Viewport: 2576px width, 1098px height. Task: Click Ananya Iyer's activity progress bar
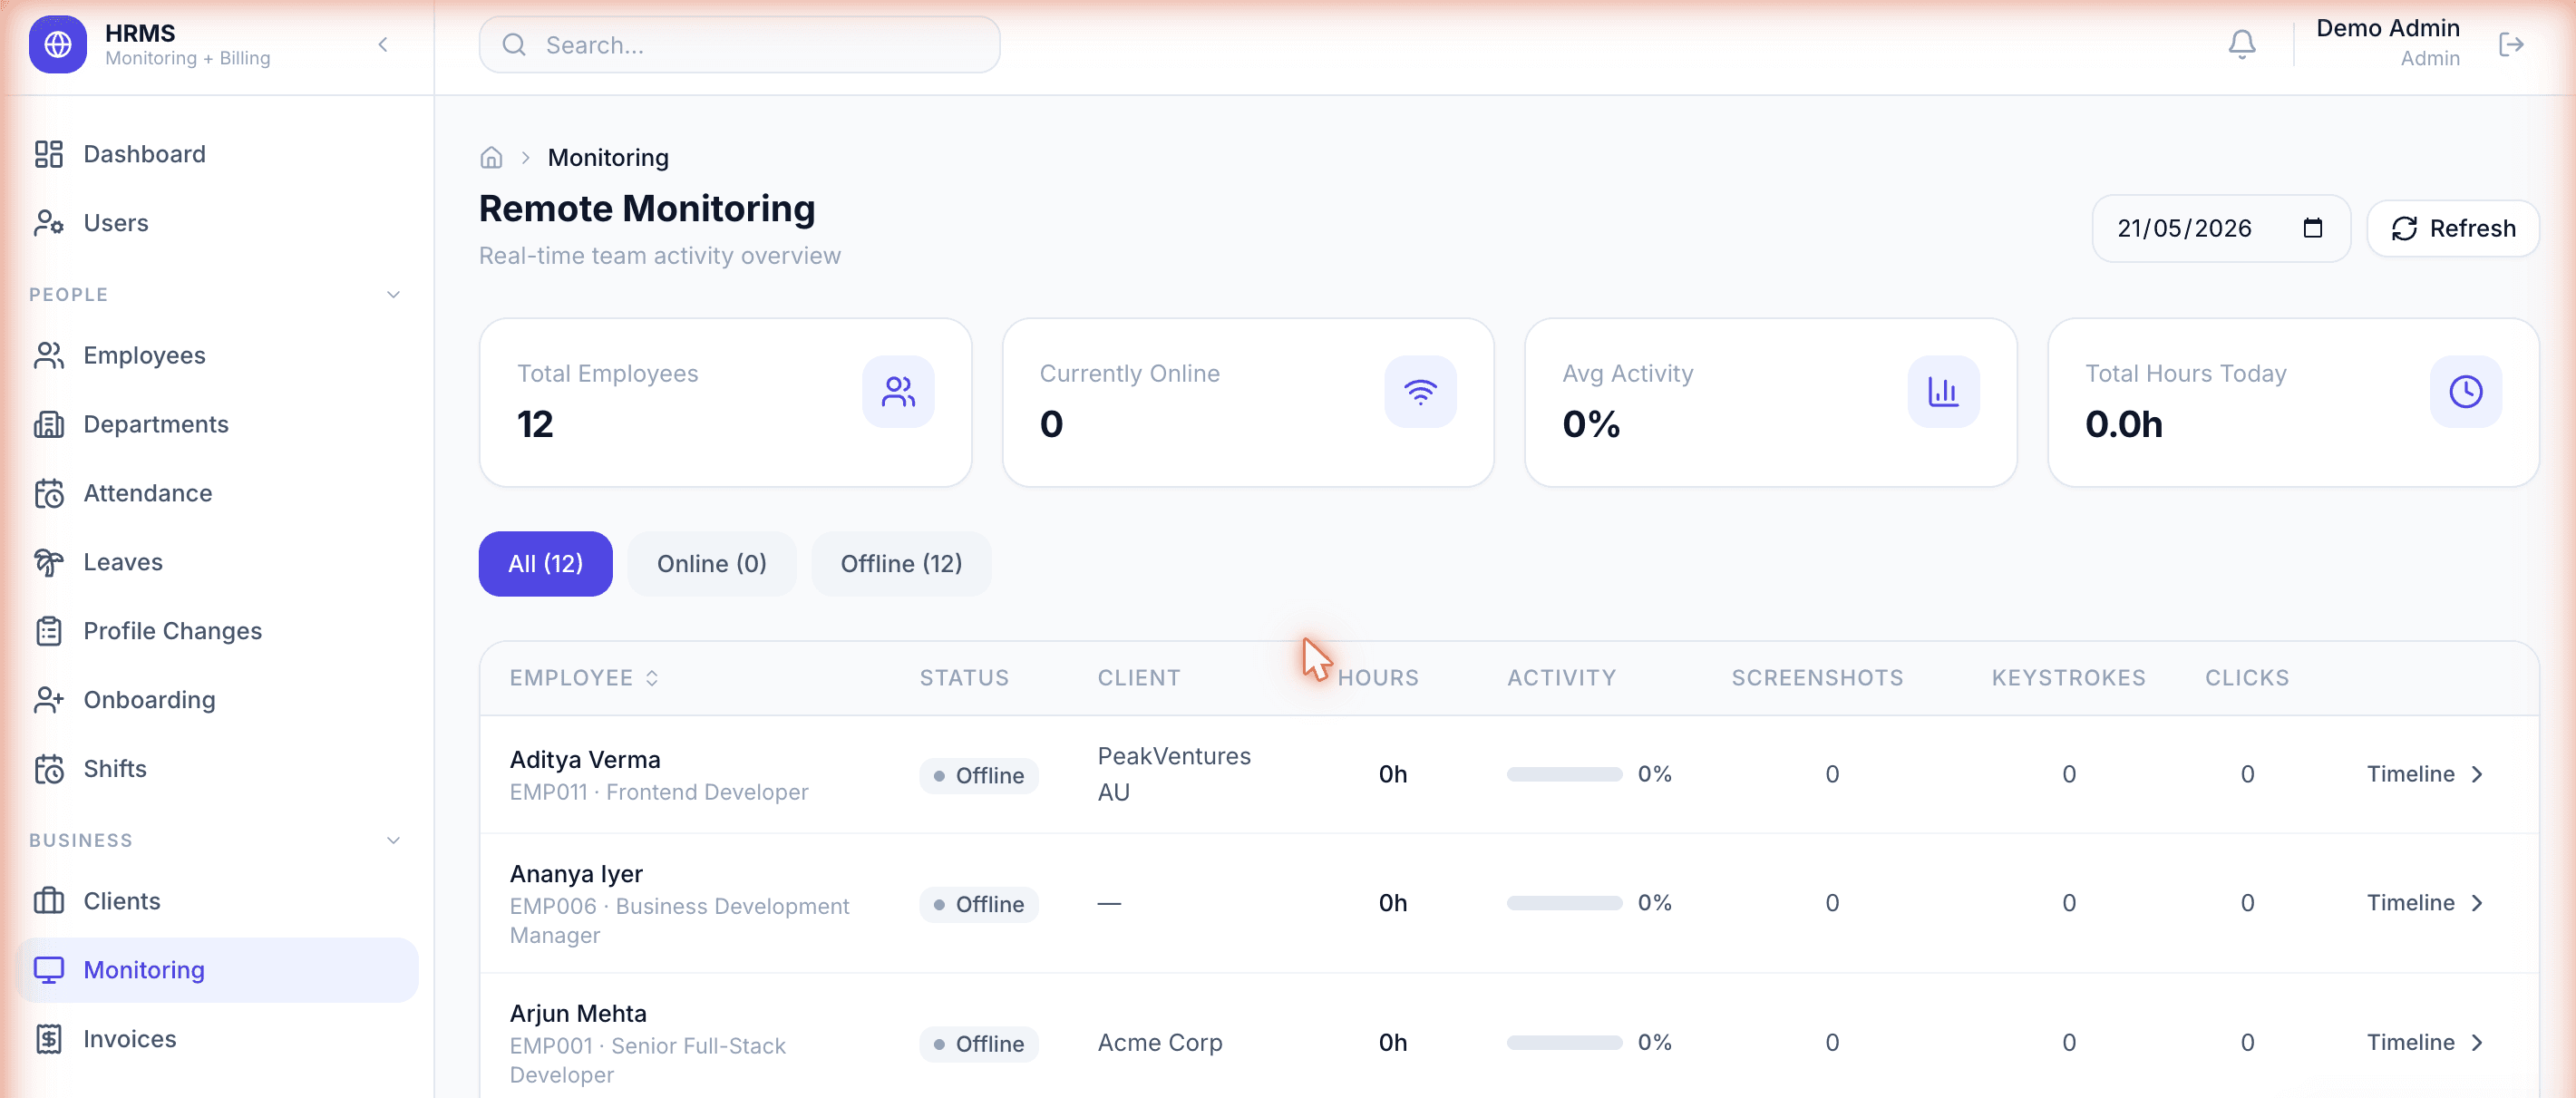(x=1564, y=903)
